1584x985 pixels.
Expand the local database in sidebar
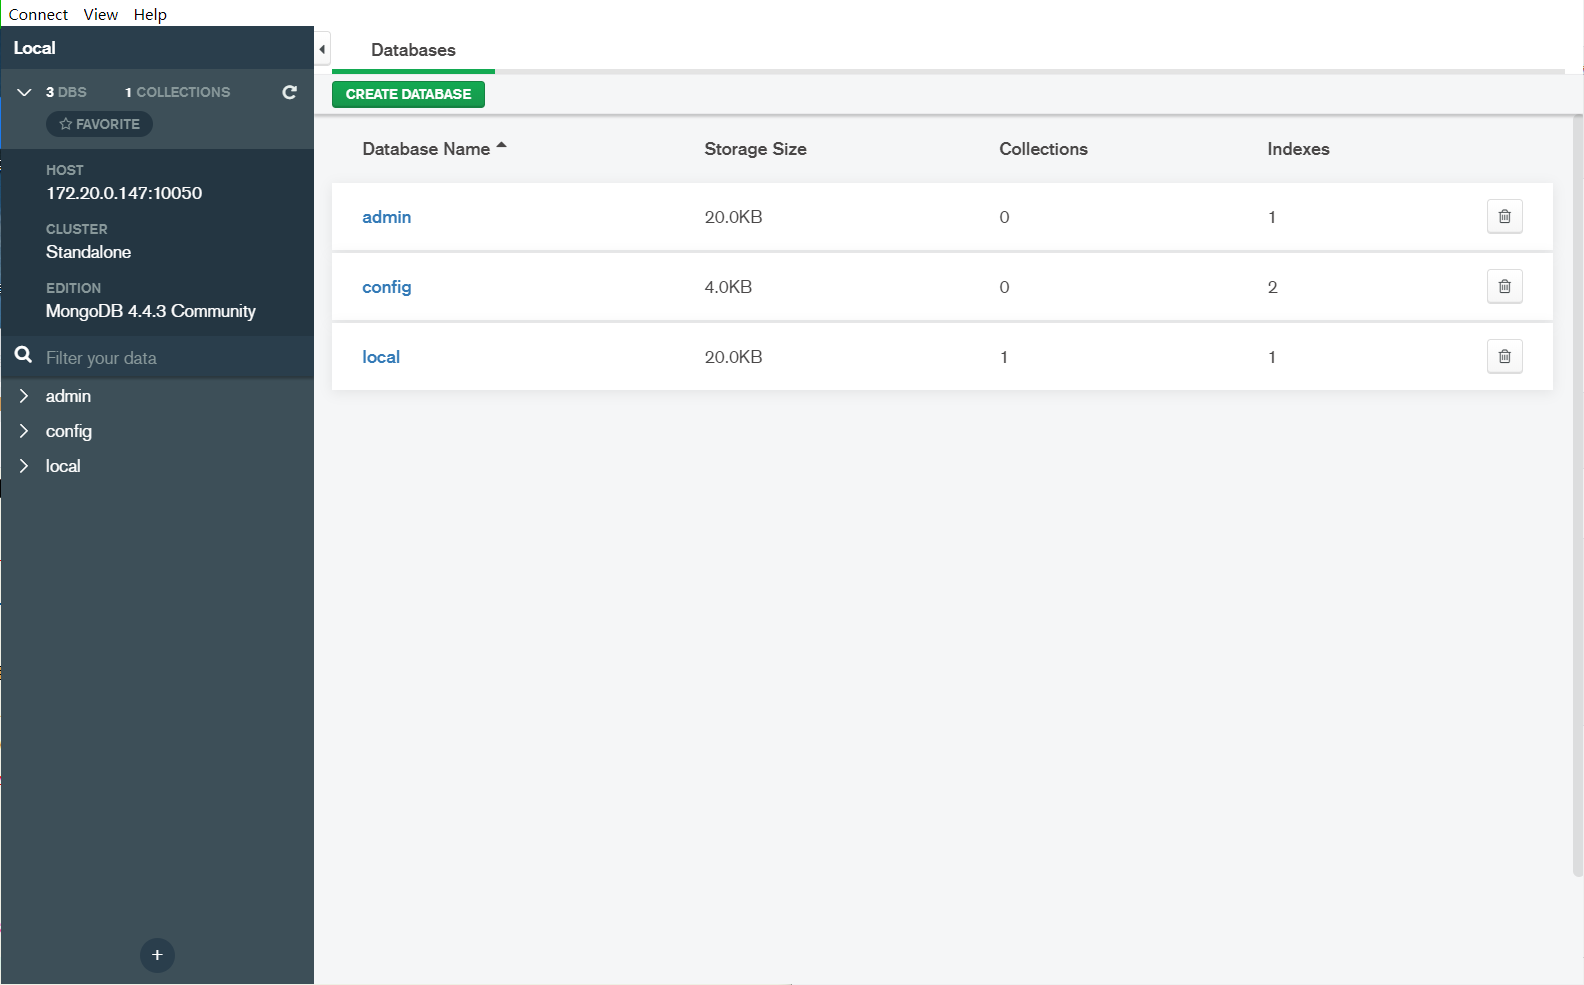[x=24, y=466]
